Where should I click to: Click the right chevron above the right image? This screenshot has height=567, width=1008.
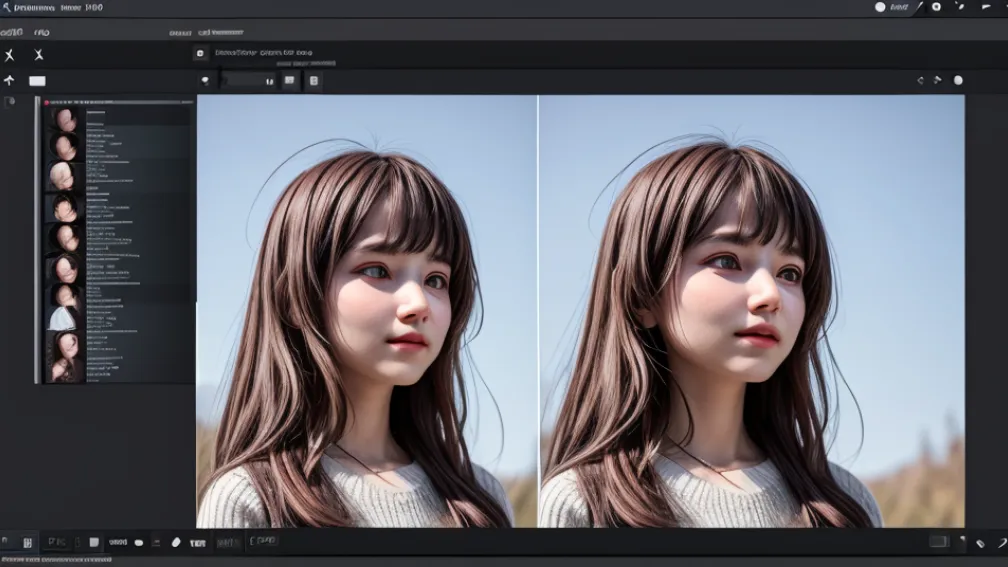(938, 80)
